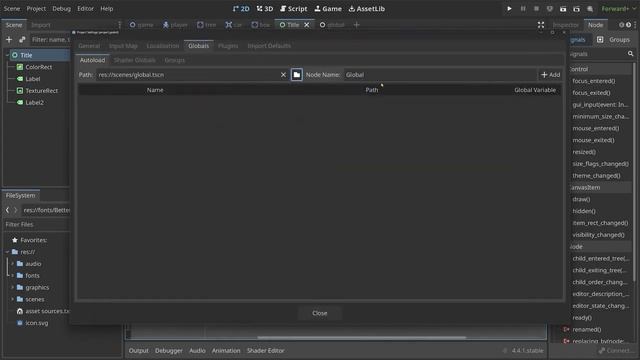This screenshot has width=640, height=360.
Task: Switch to the game scene tab
Action: (142, 25)
